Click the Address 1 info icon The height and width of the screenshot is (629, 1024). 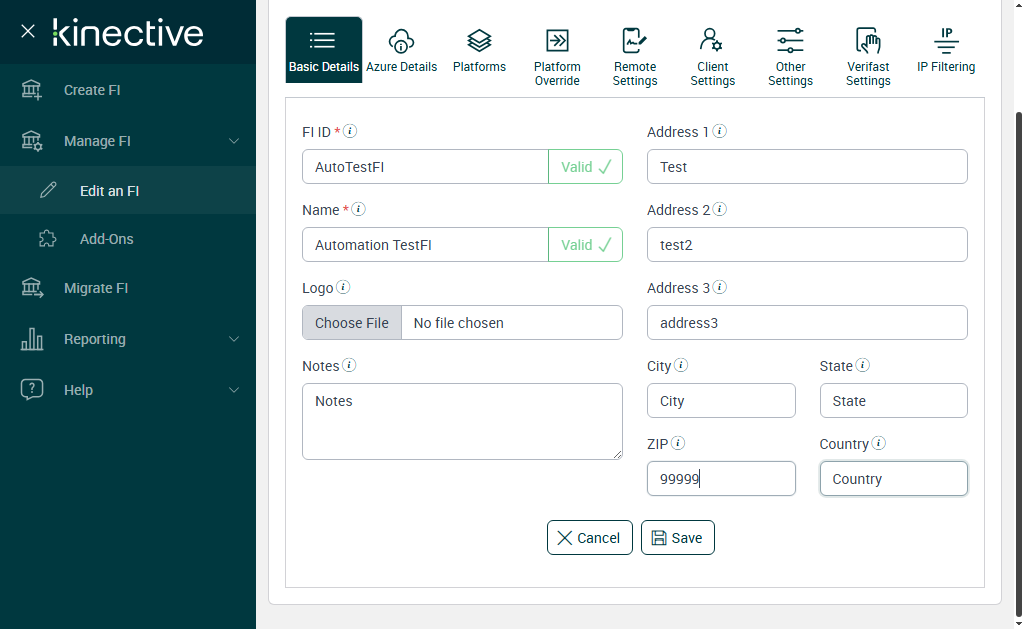pos(720,131)
